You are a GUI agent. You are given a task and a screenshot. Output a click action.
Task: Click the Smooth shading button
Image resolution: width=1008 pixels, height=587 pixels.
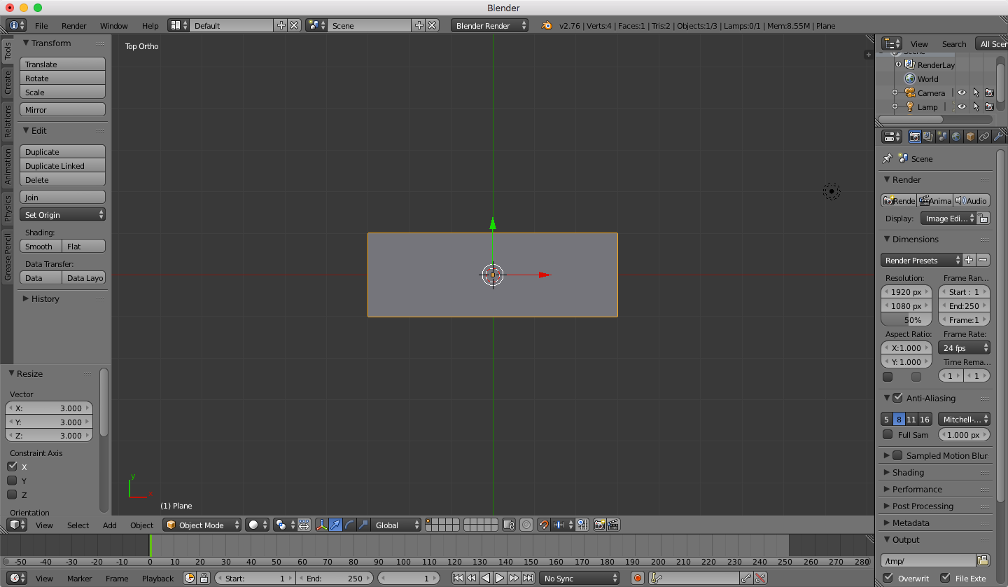tap(40, 246)
